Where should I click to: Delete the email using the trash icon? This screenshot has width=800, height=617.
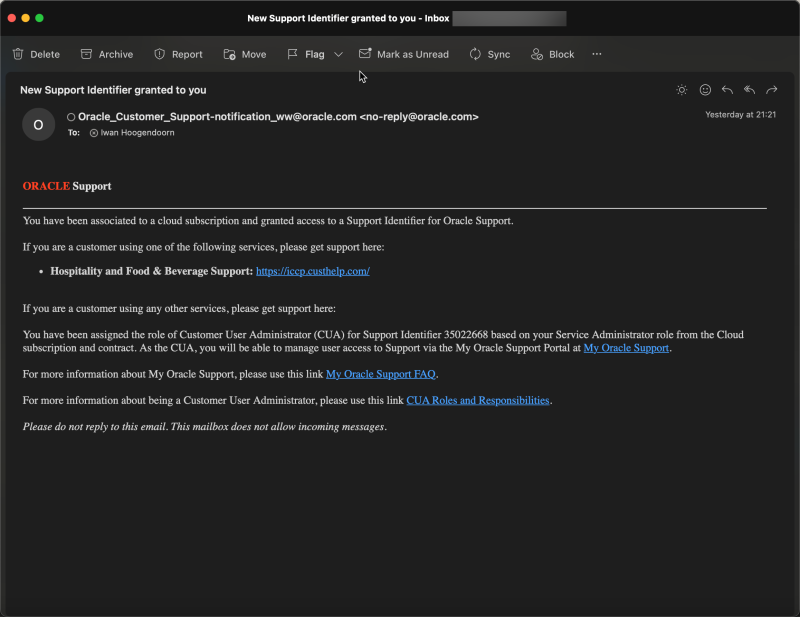point(36,54)
